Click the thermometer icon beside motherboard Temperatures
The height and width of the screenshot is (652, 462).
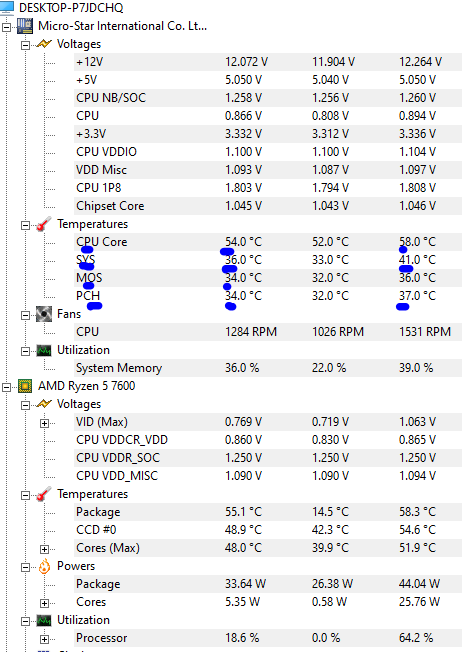[44, 224]
